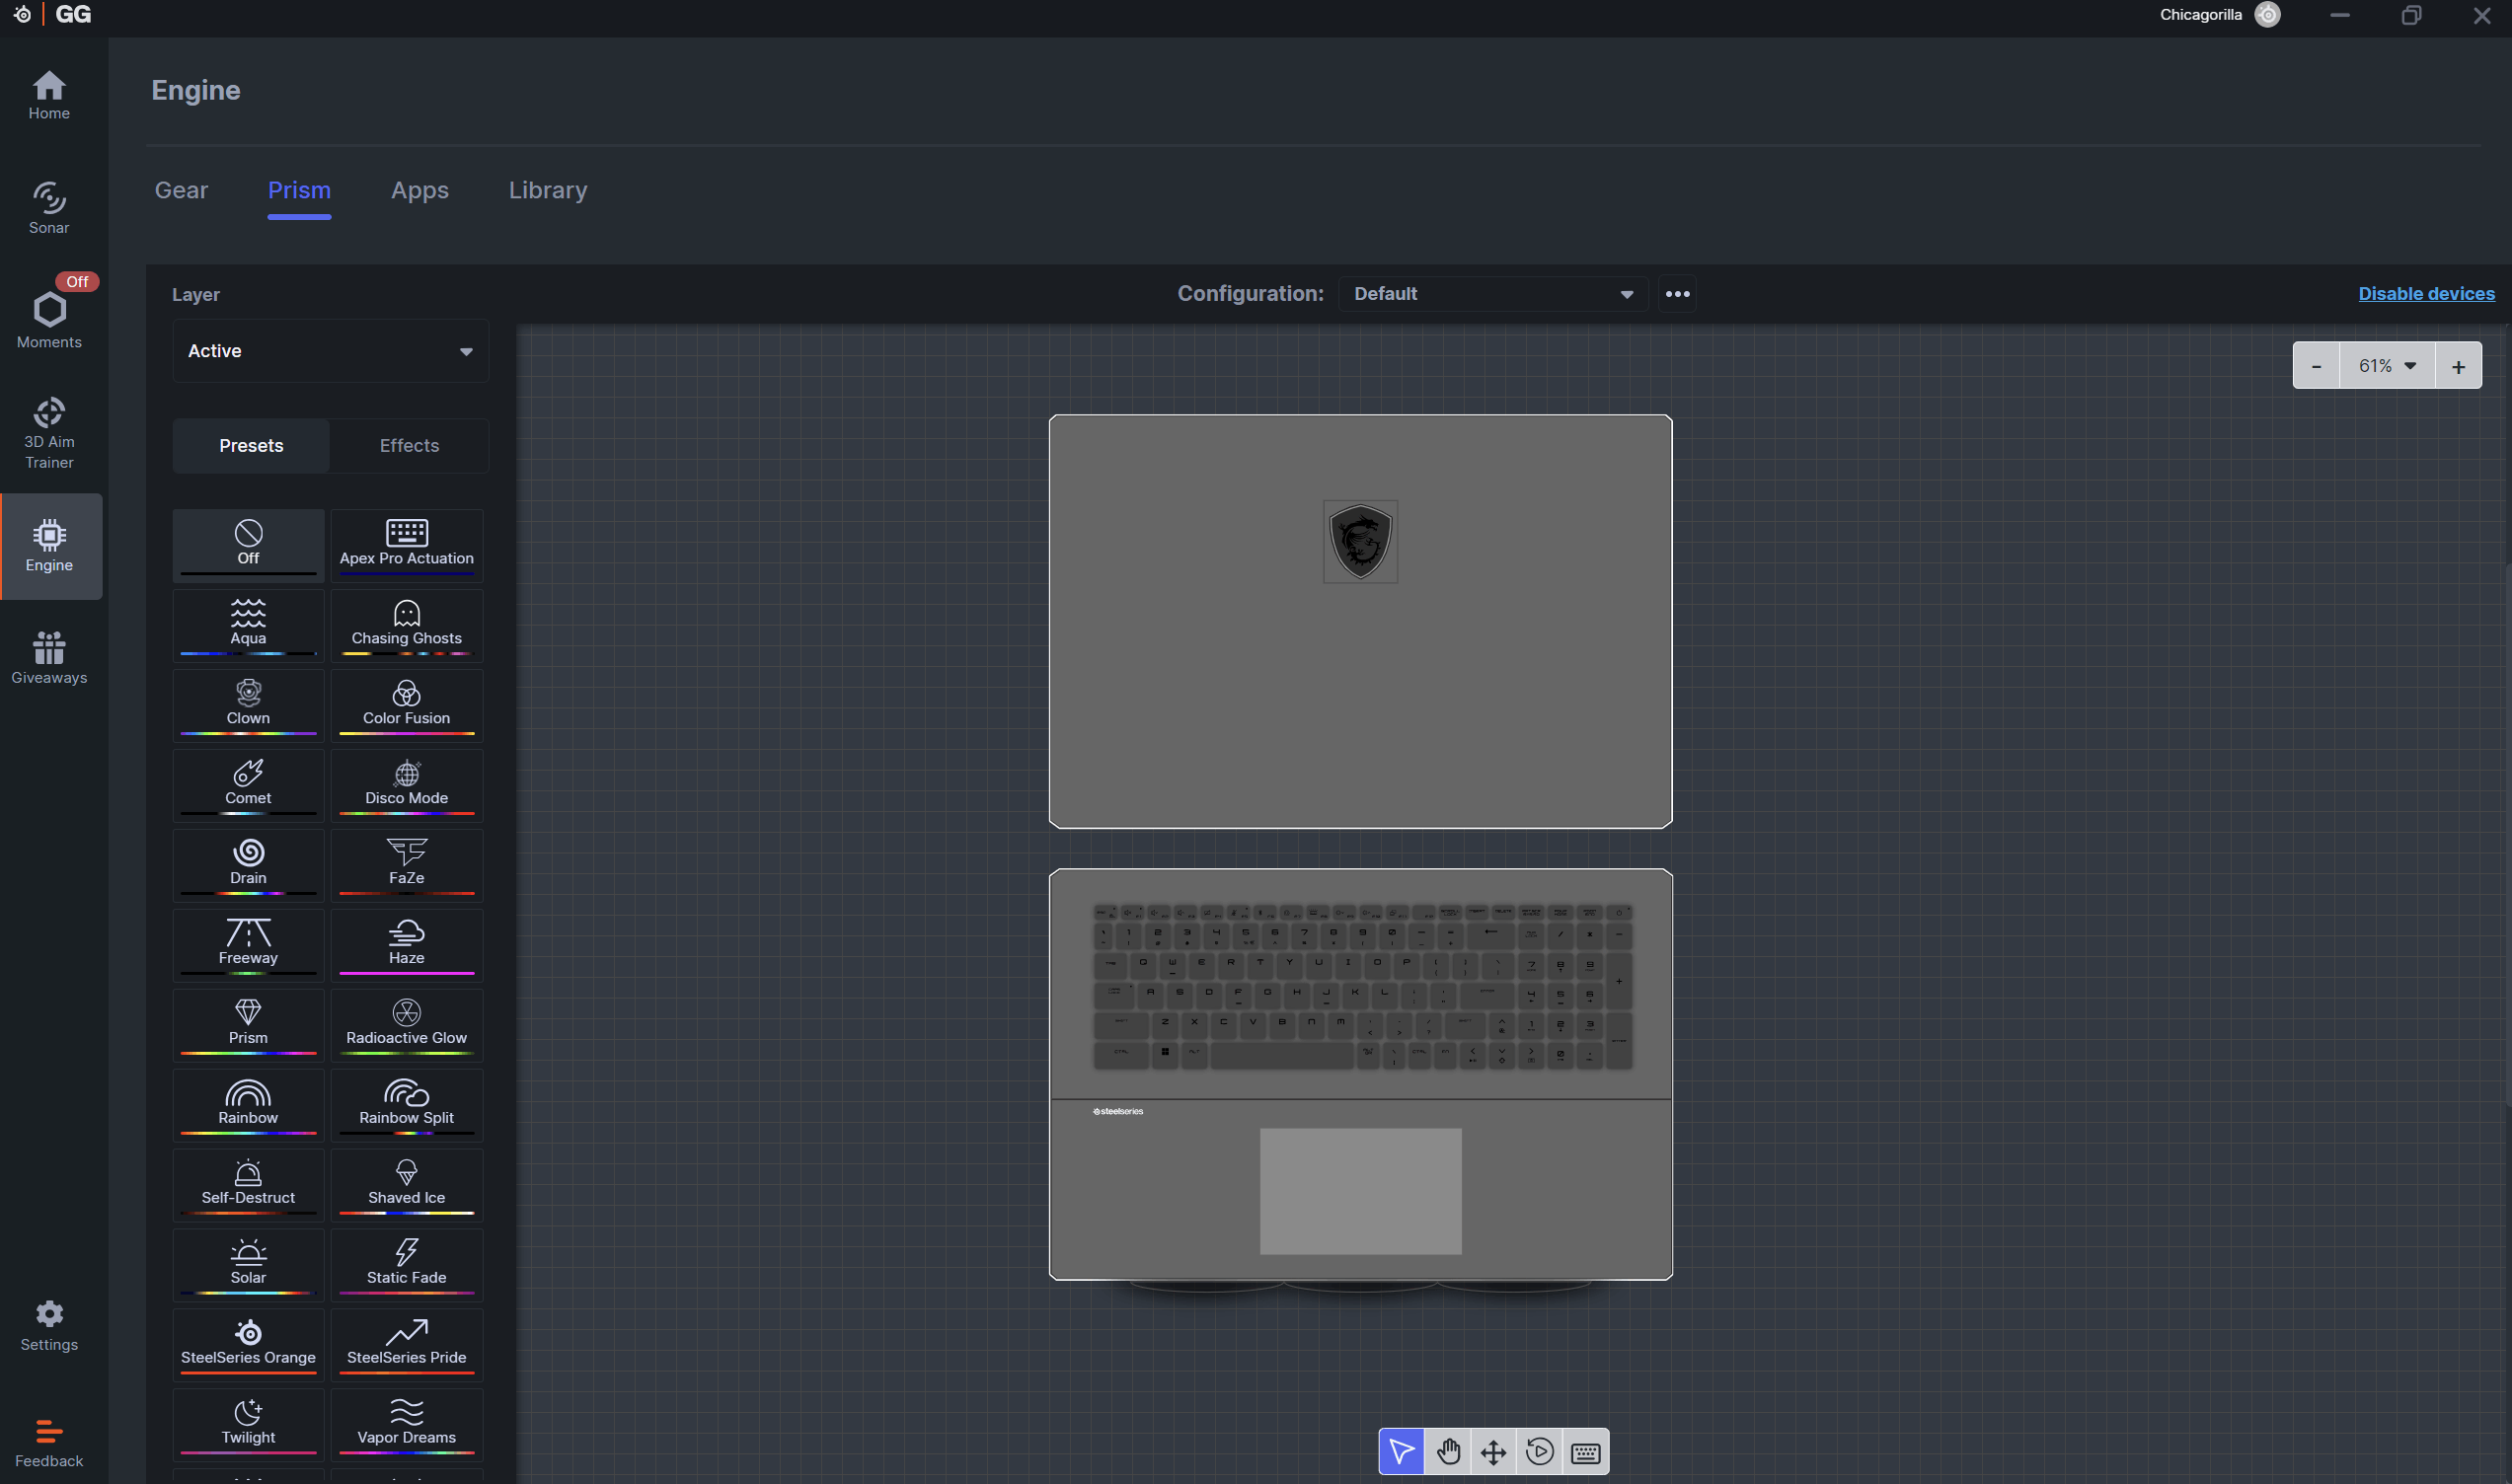This screenshot has width=2512, height=1484.
Task: Open the 3D Aim Trainer
Action: tap(49, 433)
